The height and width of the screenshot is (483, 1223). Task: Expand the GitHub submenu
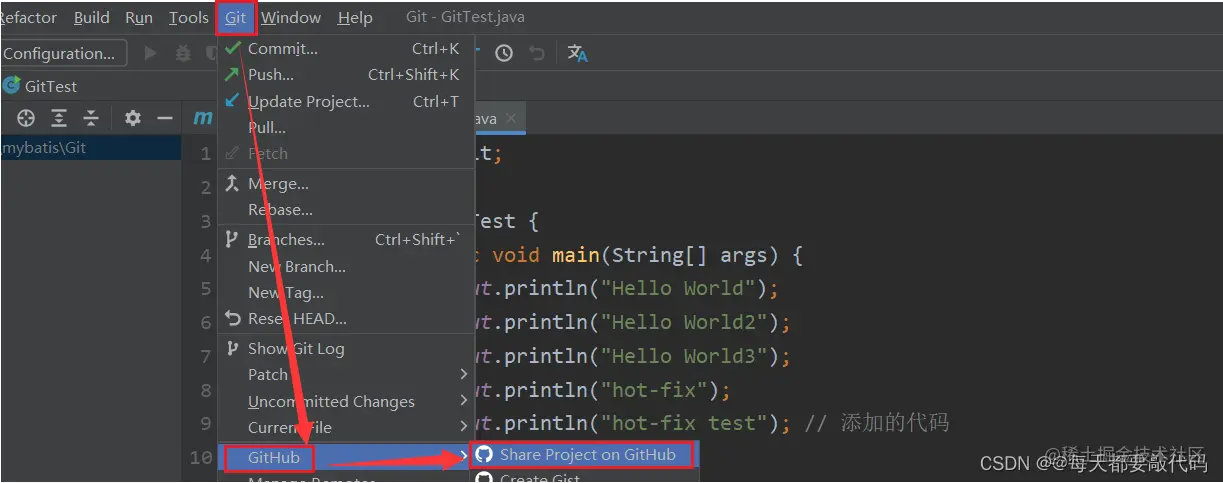345,458
